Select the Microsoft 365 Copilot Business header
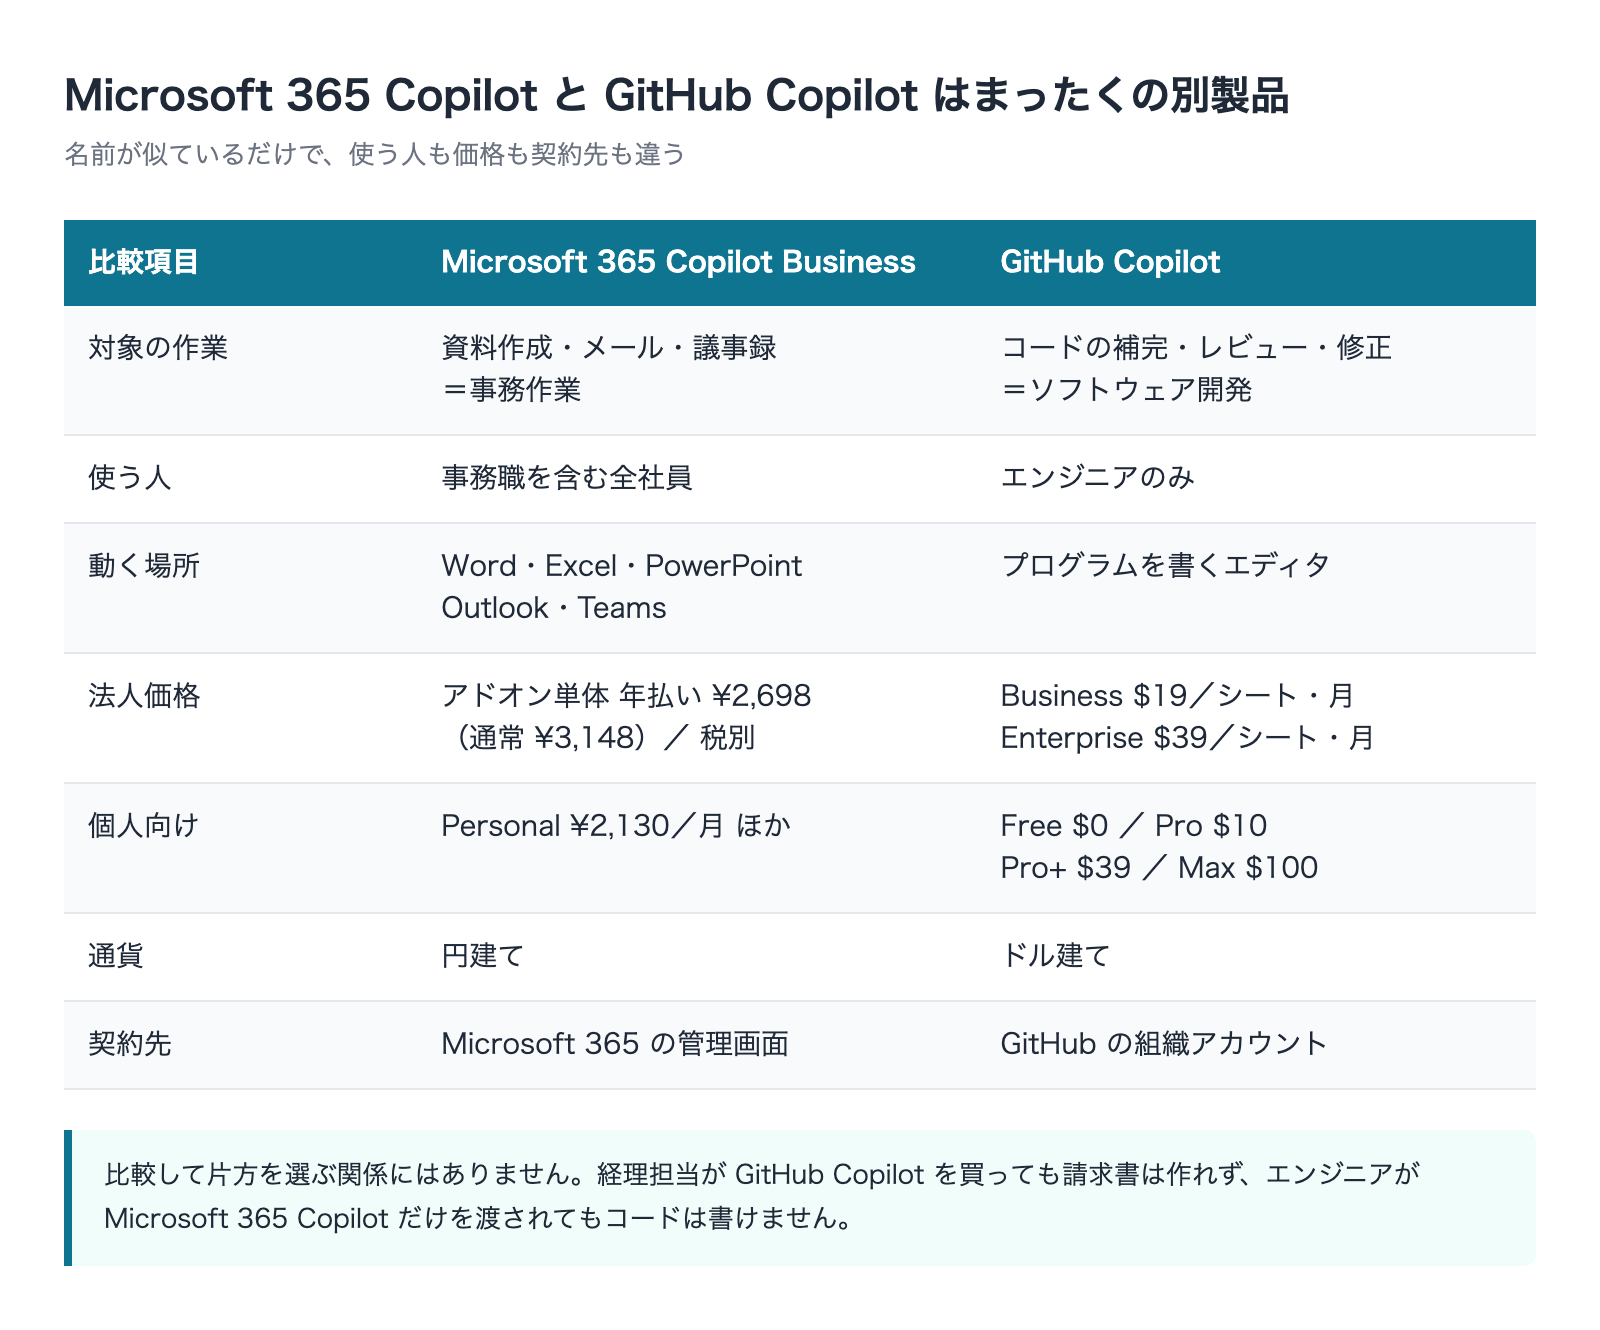This screenshot has height=1330, width=1600. (678, 262)
